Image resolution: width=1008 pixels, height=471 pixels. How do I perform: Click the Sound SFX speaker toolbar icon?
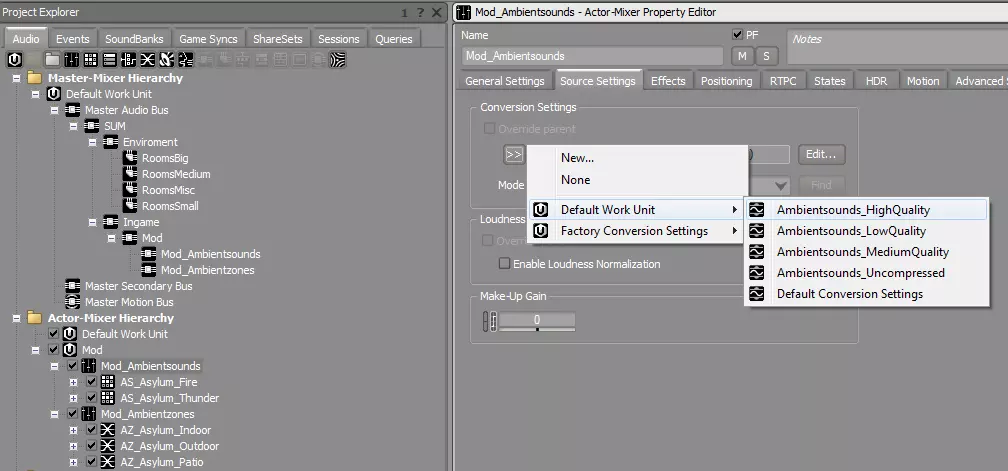pyautogui.click(x=166, y=60)
